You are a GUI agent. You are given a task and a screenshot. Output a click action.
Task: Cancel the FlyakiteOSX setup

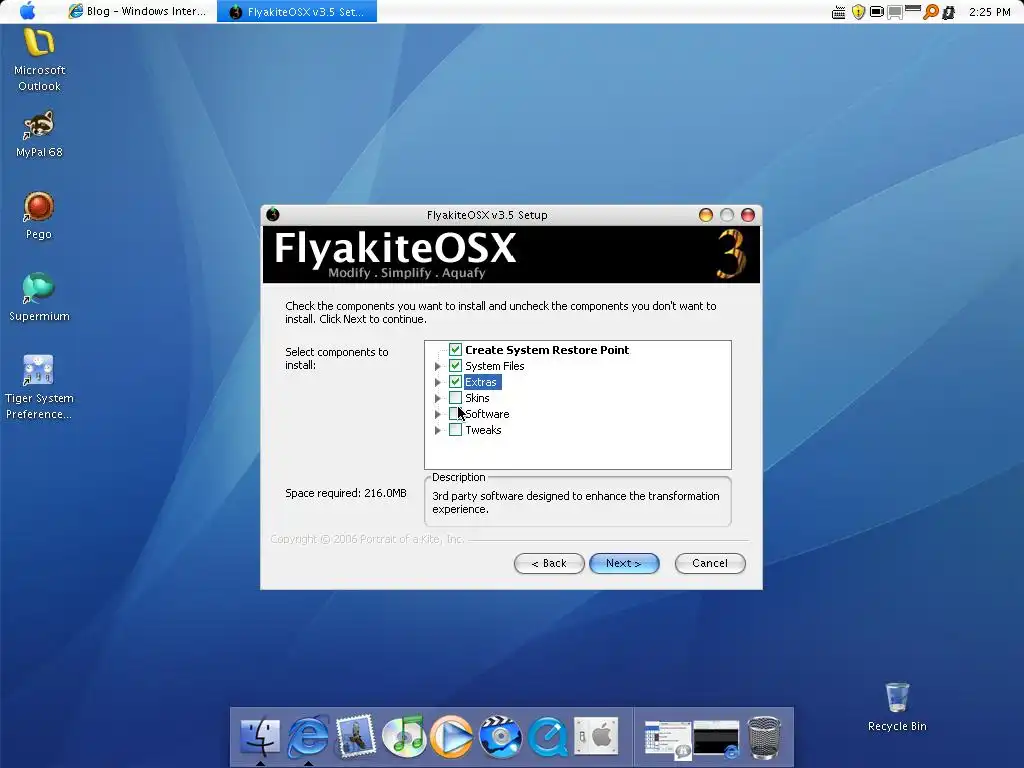[x=710, y=563]
